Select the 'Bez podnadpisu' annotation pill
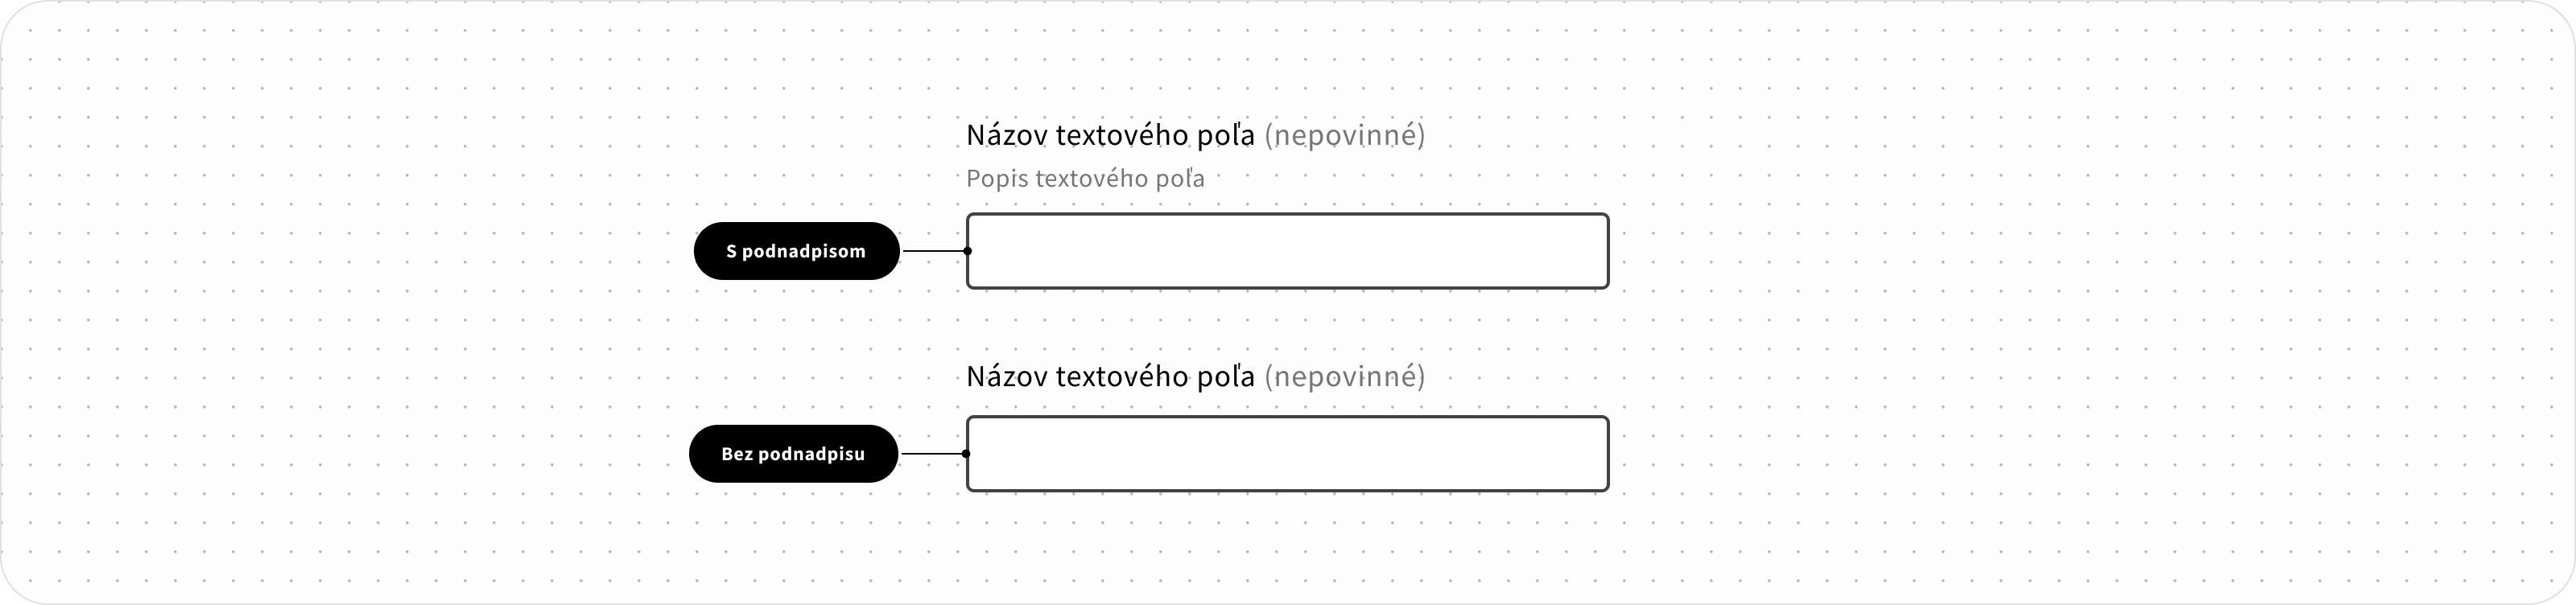The image size is (2576, 605). (x=793, y=453)
